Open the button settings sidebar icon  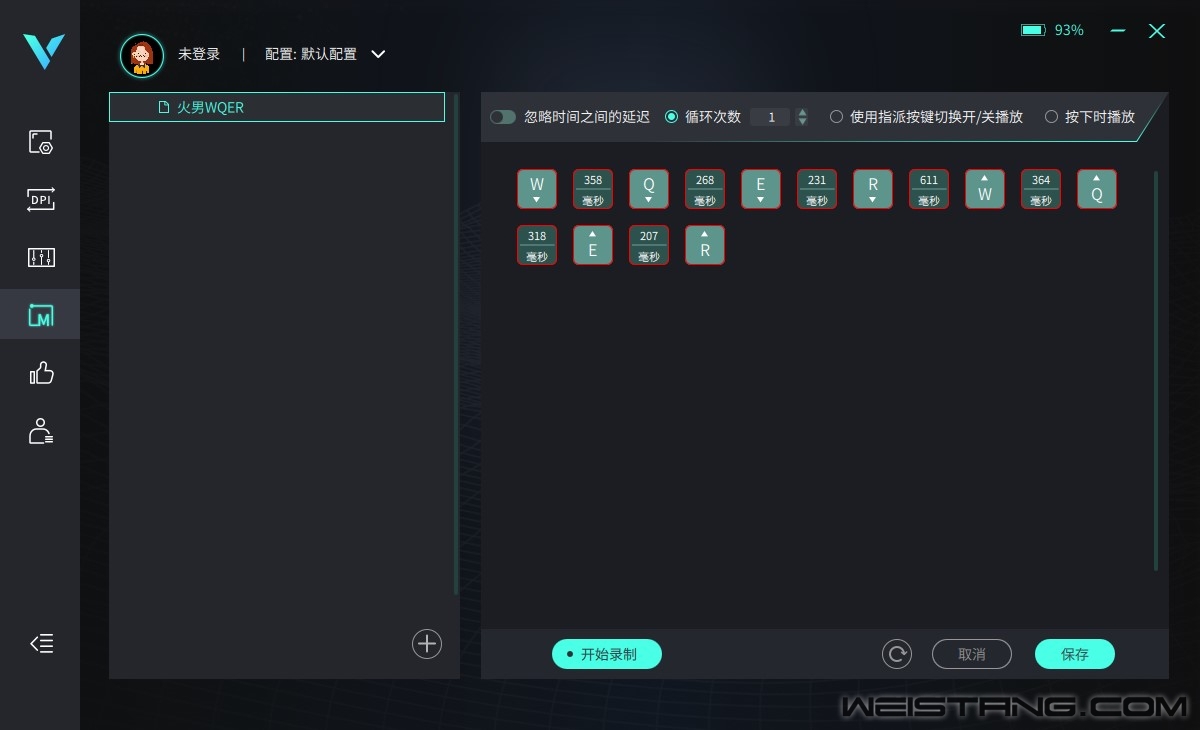click(40, 142)
